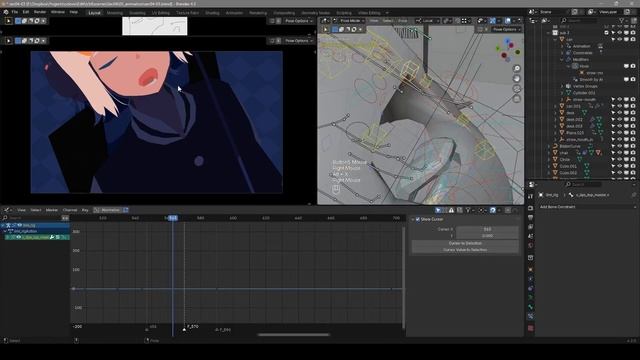Open the Bone properties tab icon
Image resolution: width=640 pixels, height=360 pixels.
tap(530, 307)
